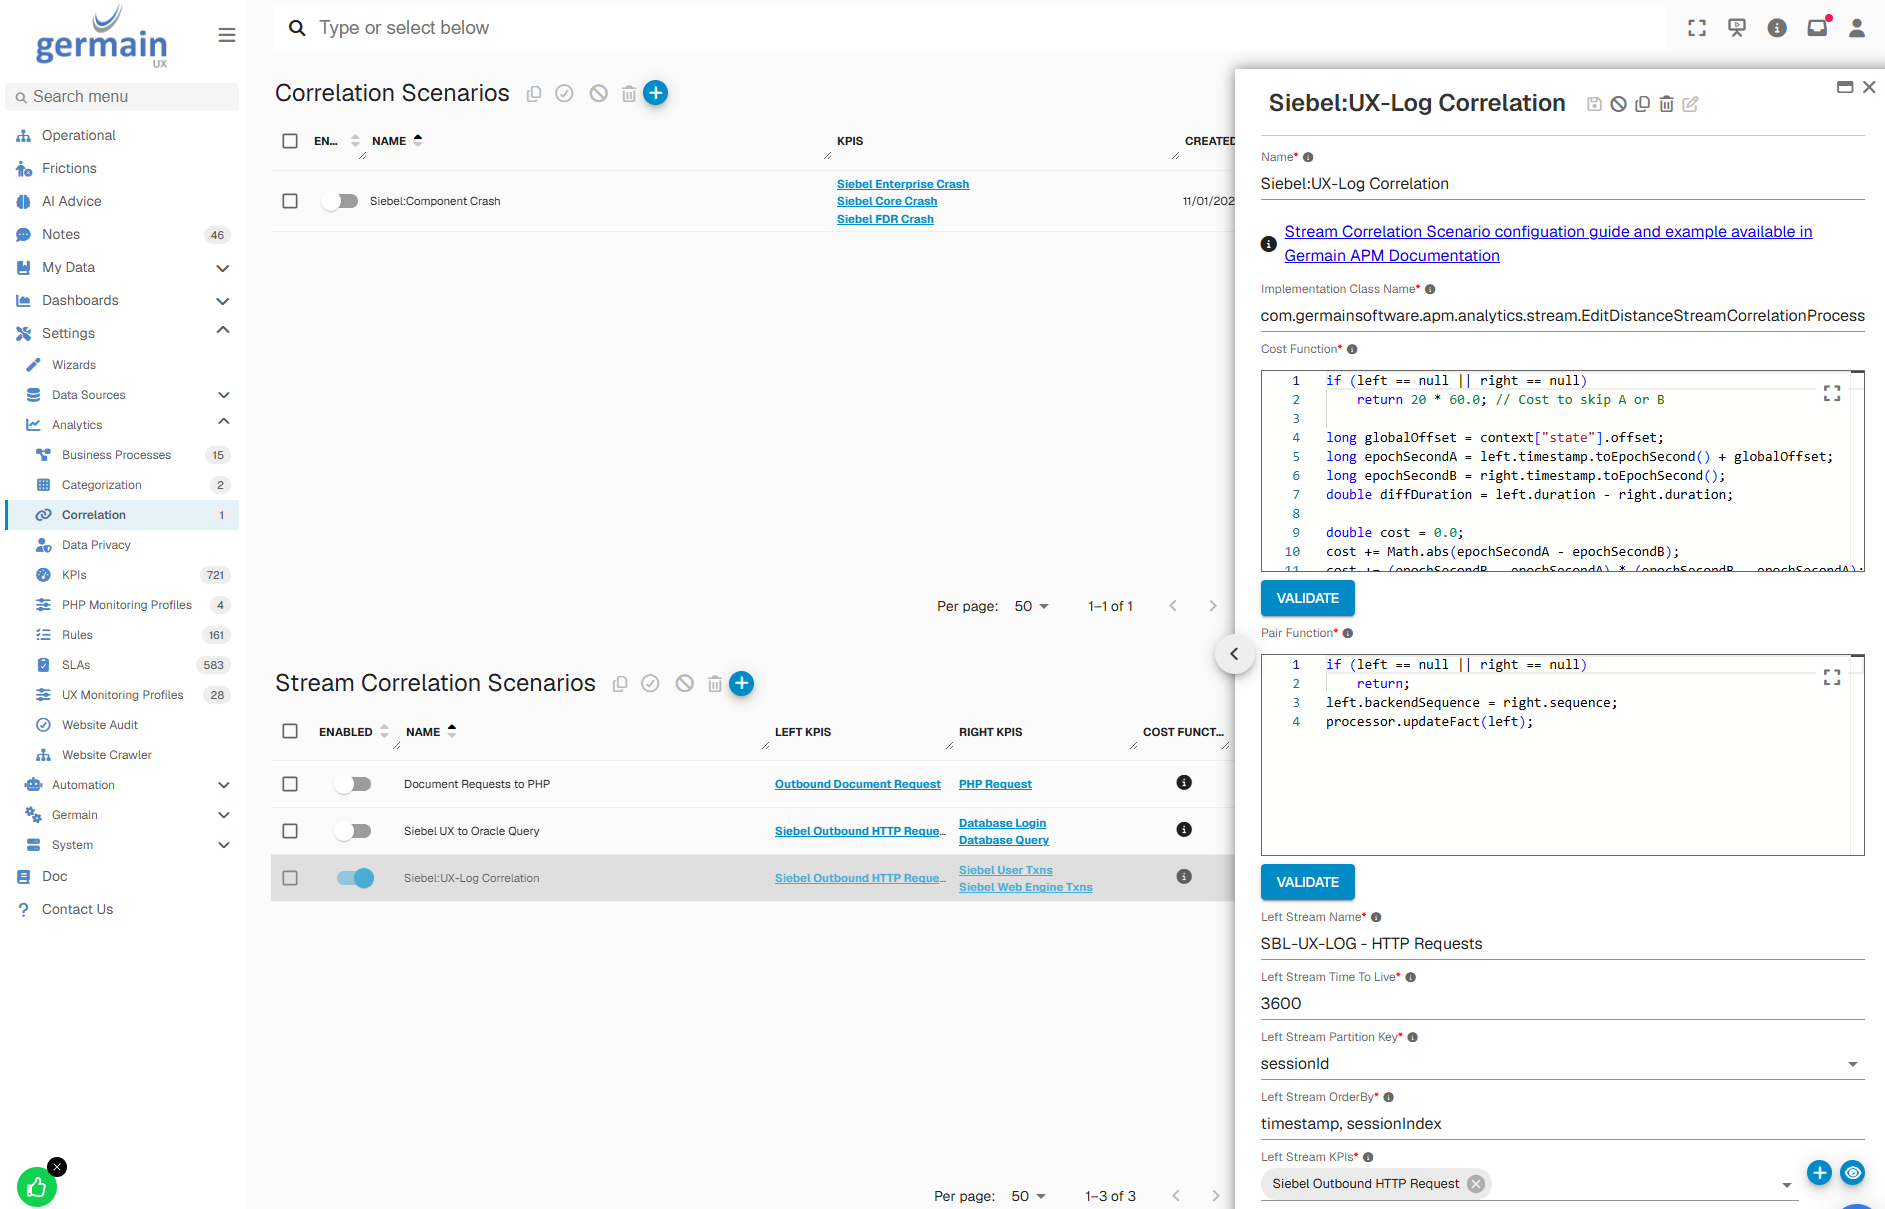1885x1209 pixels.
Task: Show cost function info for Document Requests to PHP
Action: (x=1184, y=783)
